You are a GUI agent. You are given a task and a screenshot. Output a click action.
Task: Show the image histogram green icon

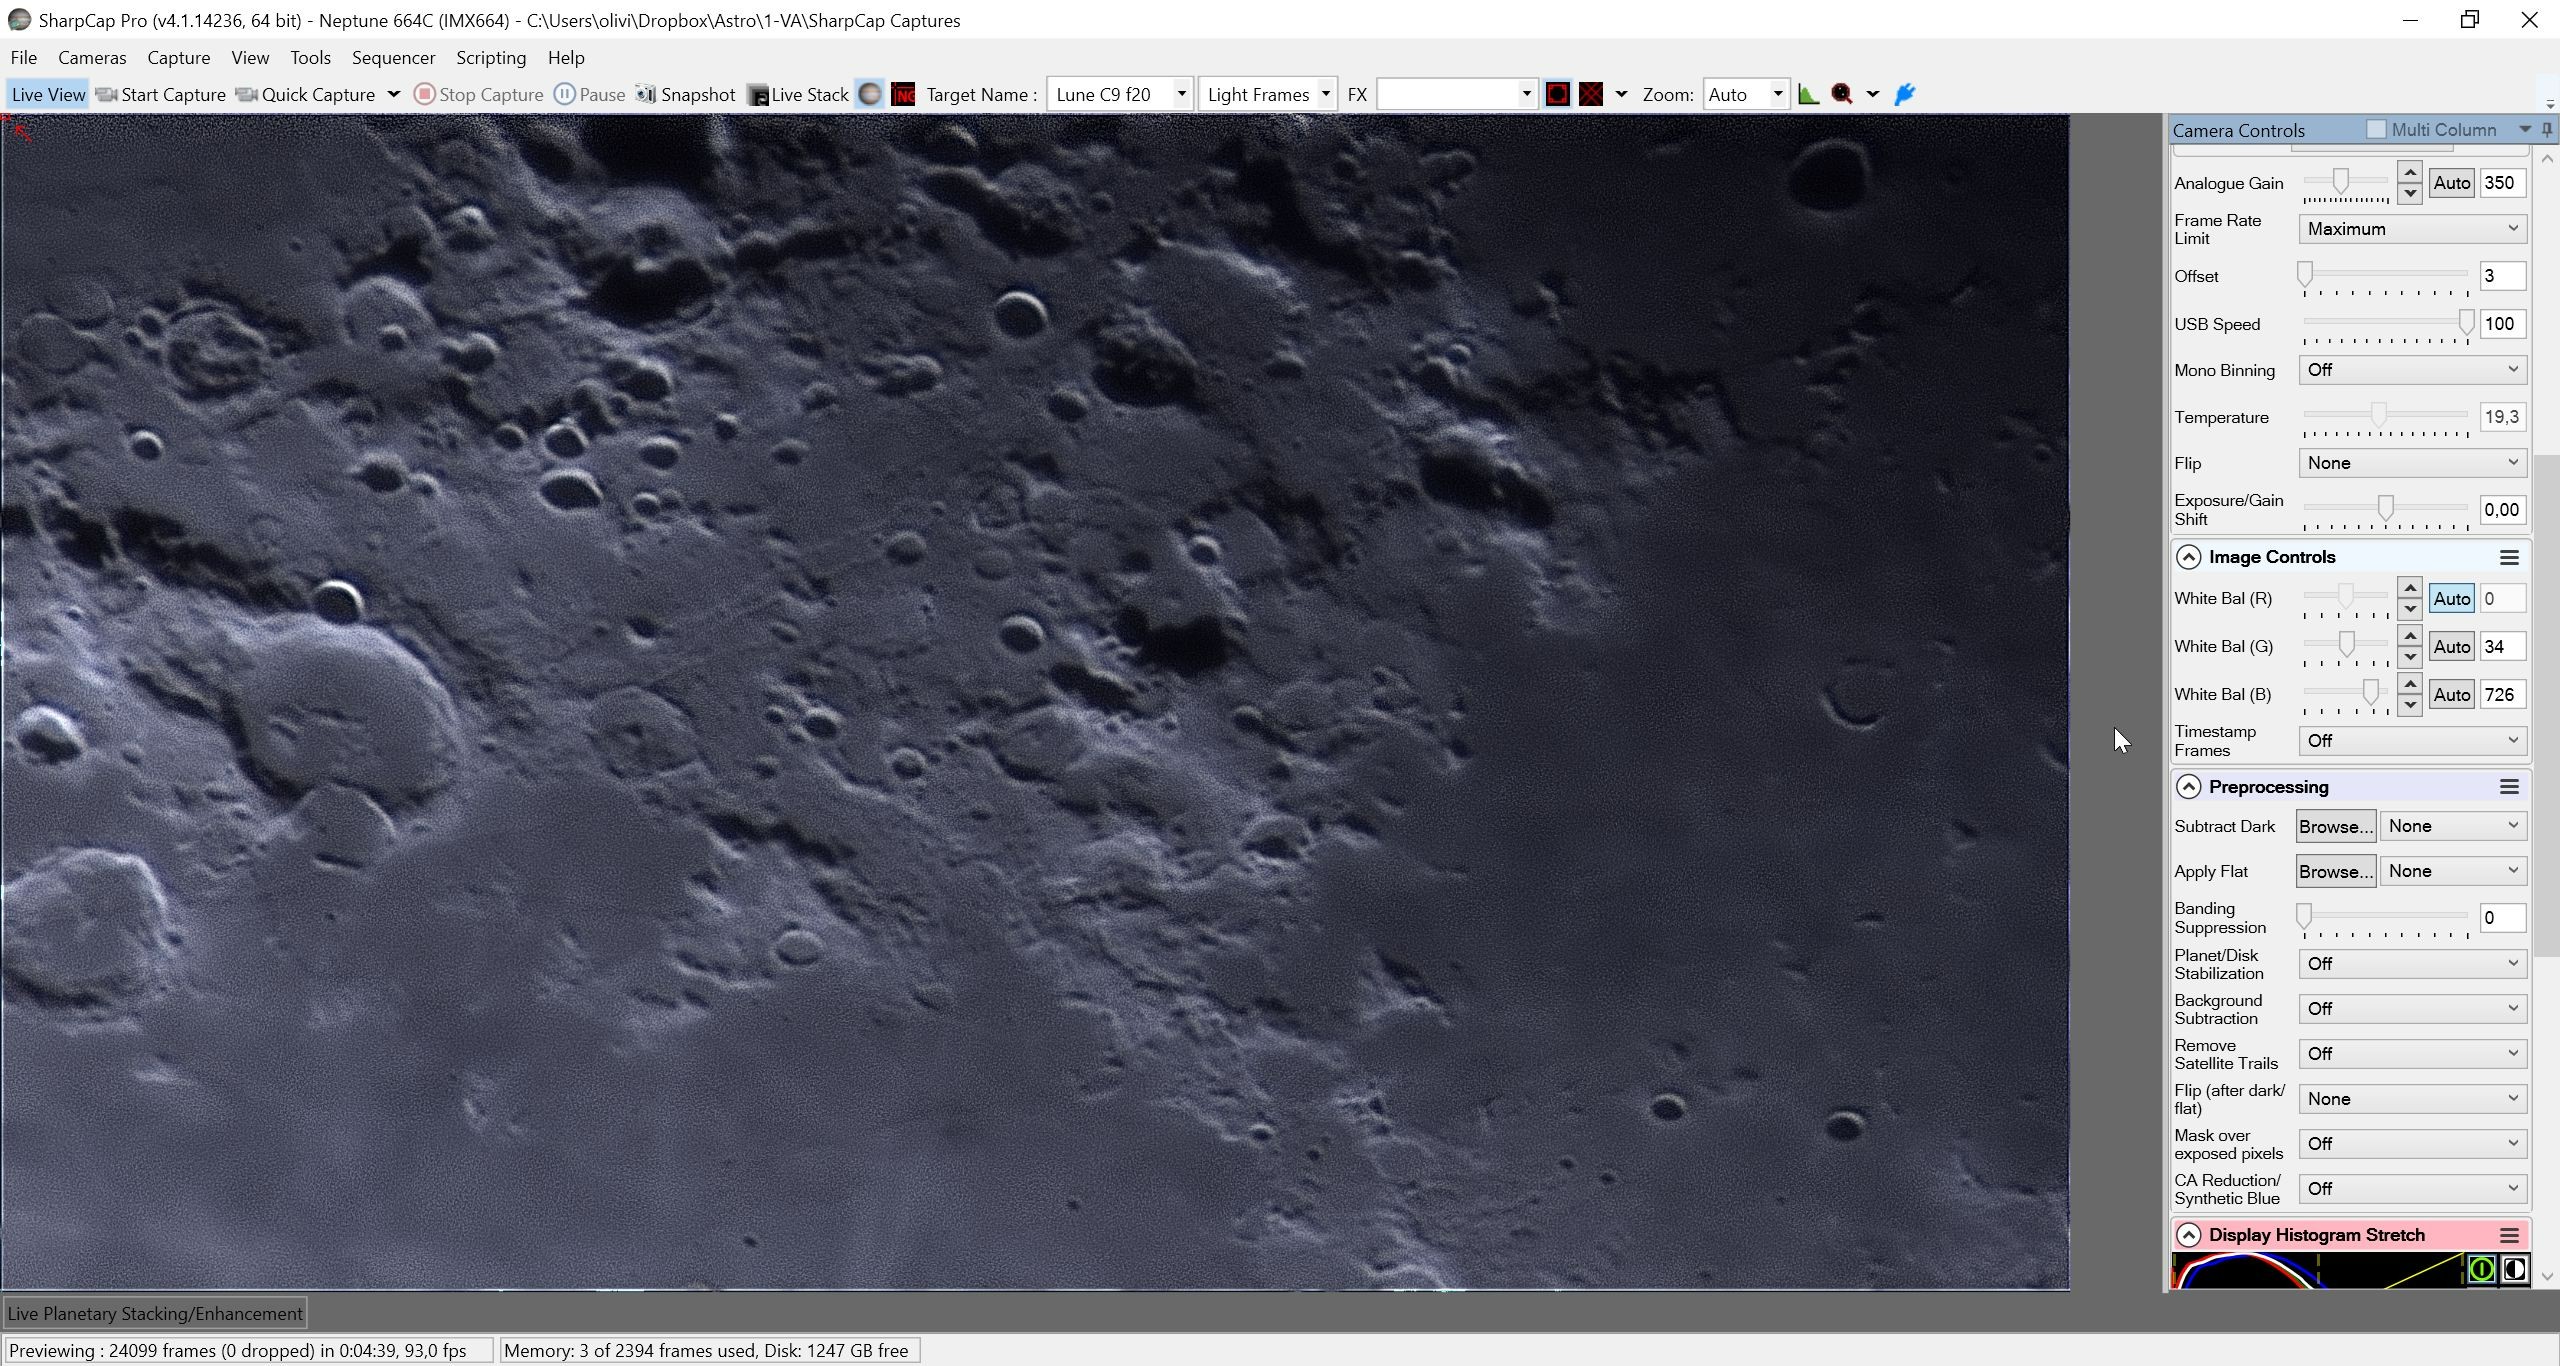(1808, 94)
